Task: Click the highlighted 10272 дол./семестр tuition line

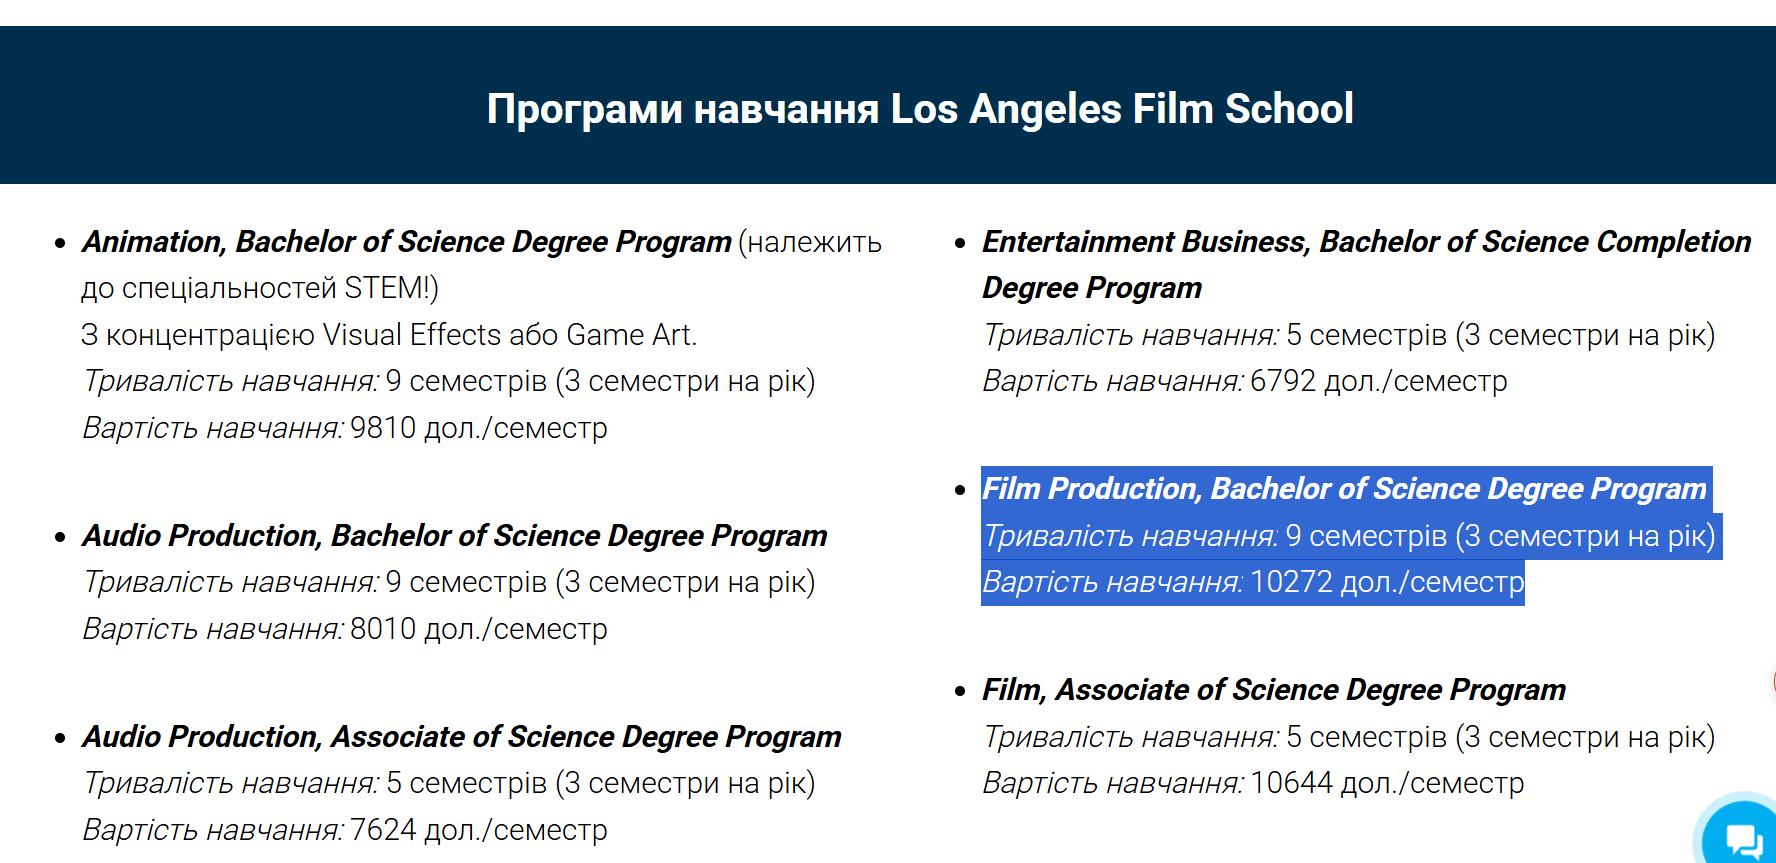Action: 1252,582
